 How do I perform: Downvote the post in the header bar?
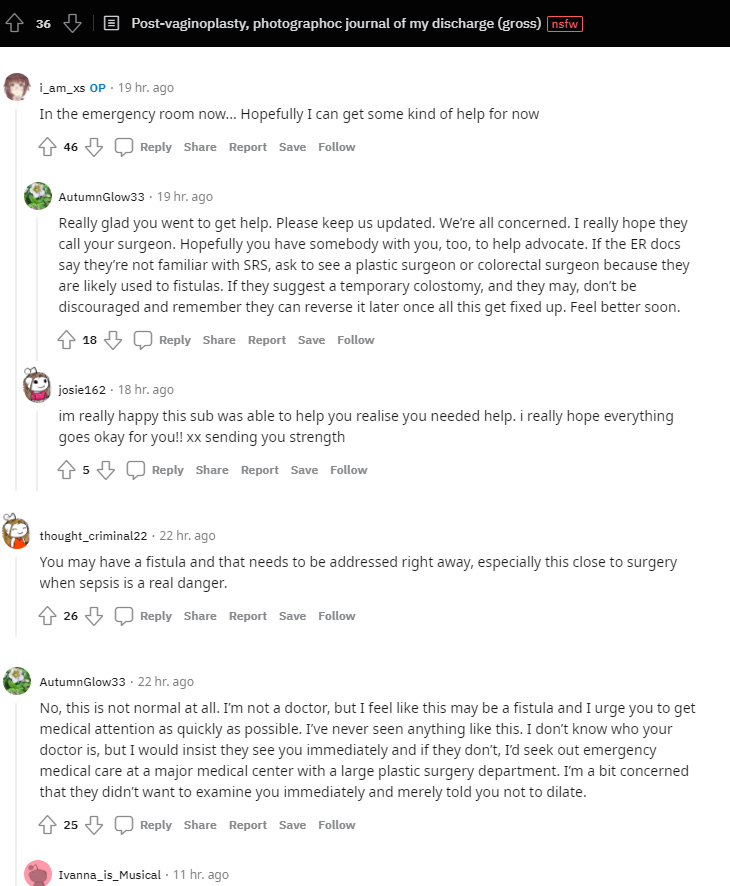pyautogui.click(x=72, y=23)
